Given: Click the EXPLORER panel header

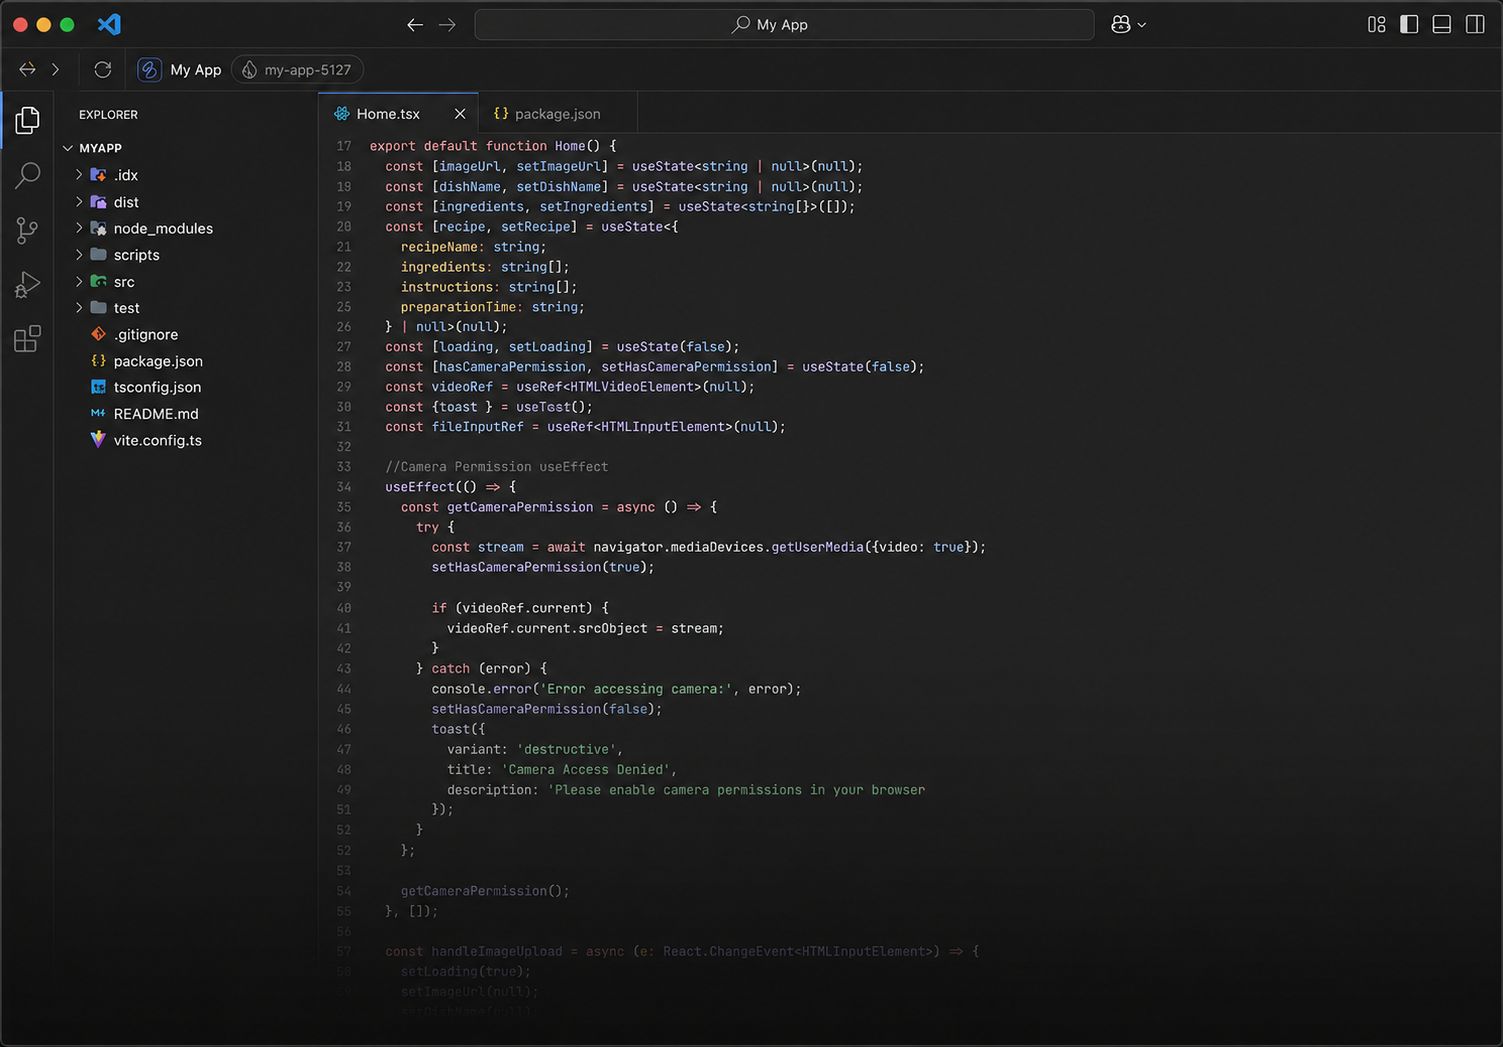Looking at the screenshot, I should [x=108, y=115].
